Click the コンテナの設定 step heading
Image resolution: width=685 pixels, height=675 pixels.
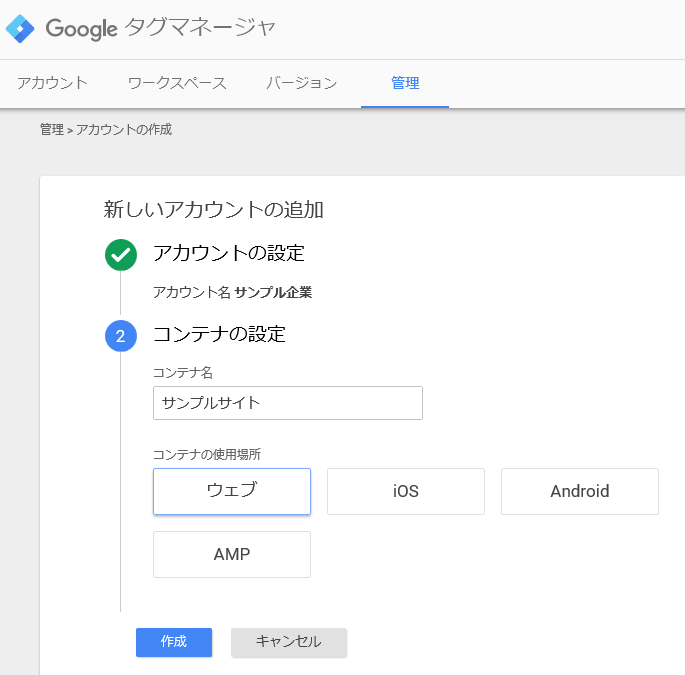click(x=219, y=335)
